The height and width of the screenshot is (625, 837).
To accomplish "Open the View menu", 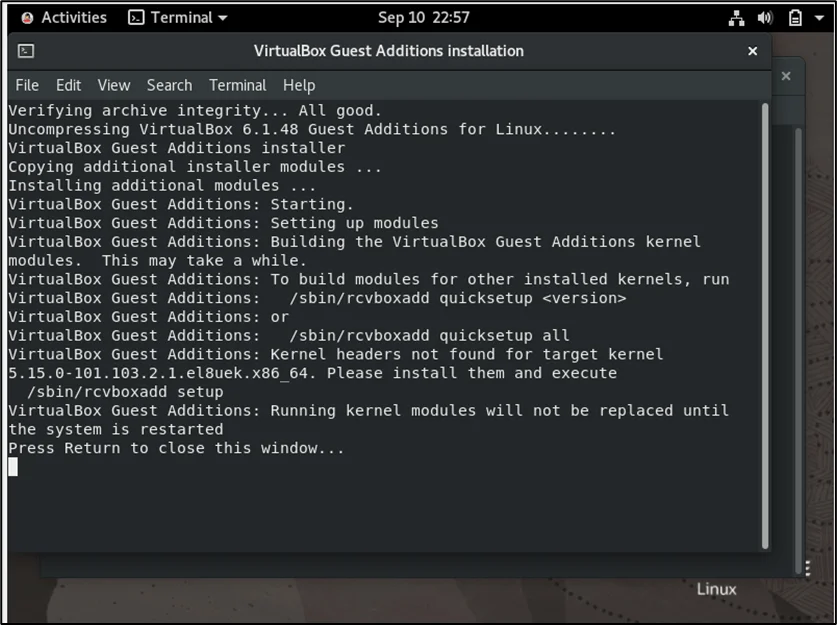I will coord(113,85).
